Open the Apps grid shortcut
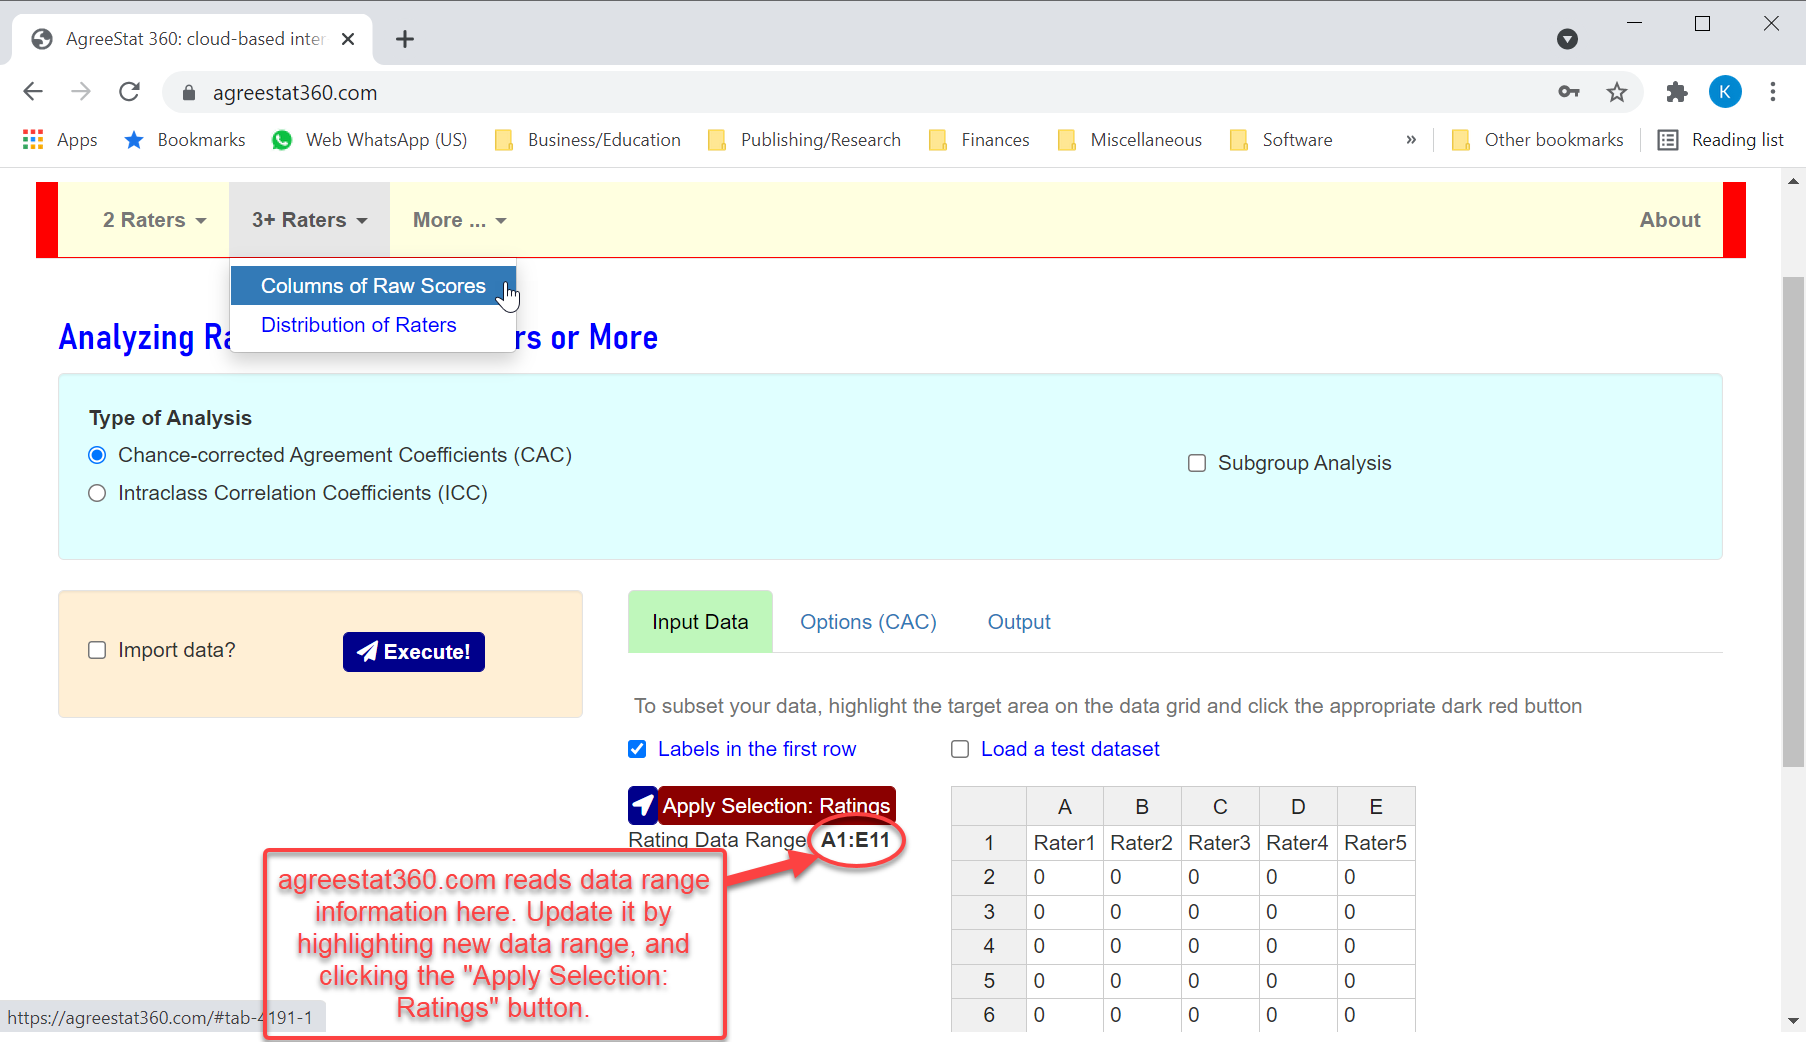 (x=59, y=140)
